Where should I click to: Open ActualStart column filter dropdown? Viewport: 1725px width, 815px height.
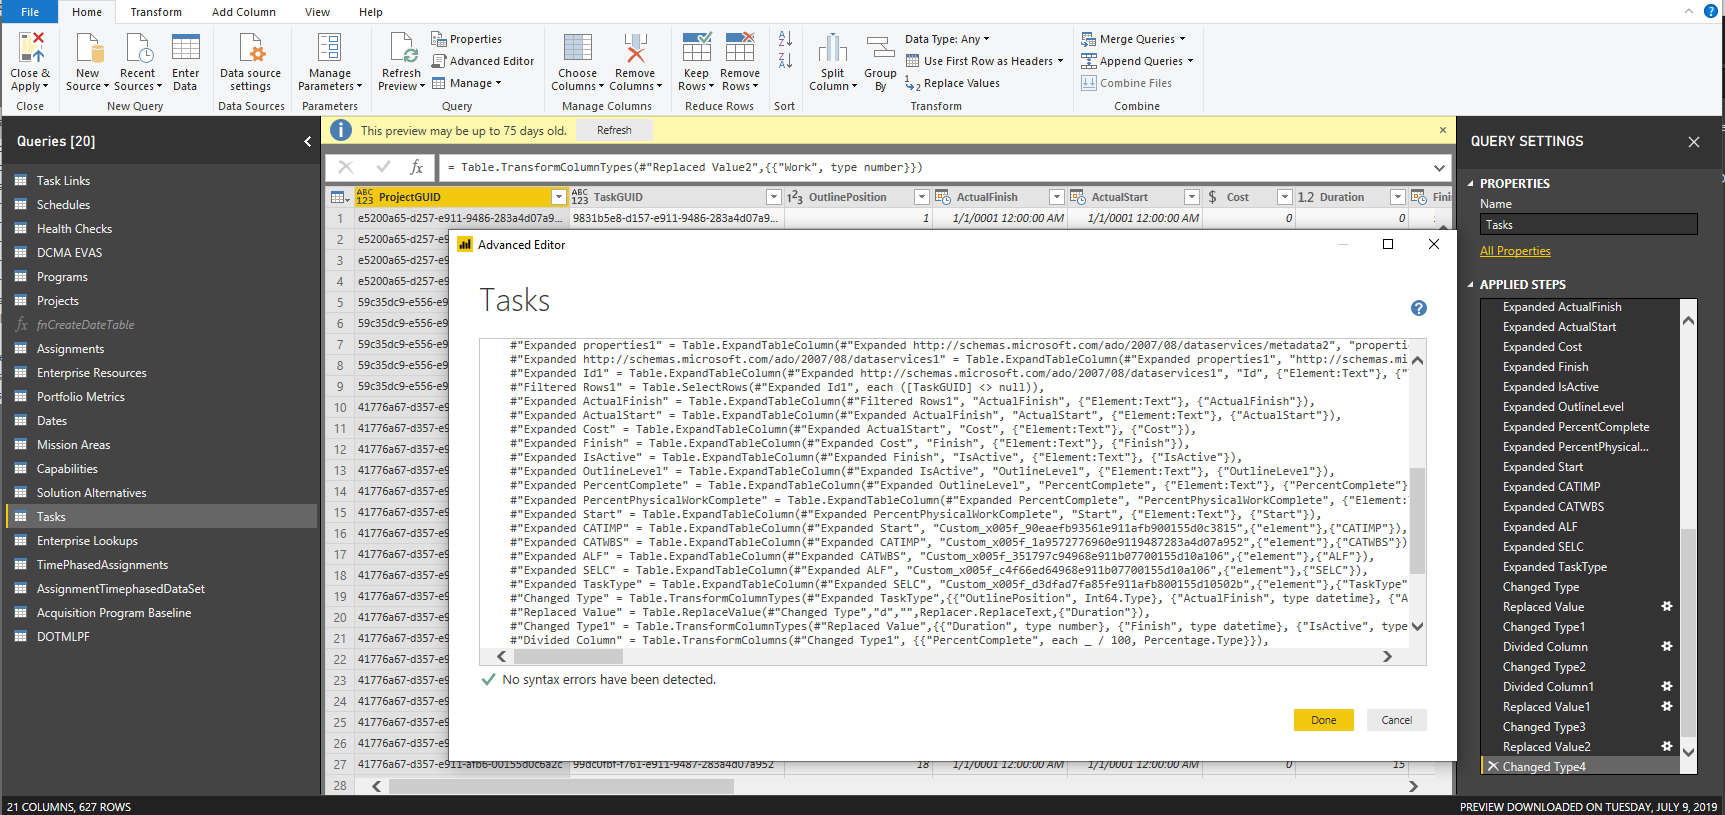point(1191,197)
